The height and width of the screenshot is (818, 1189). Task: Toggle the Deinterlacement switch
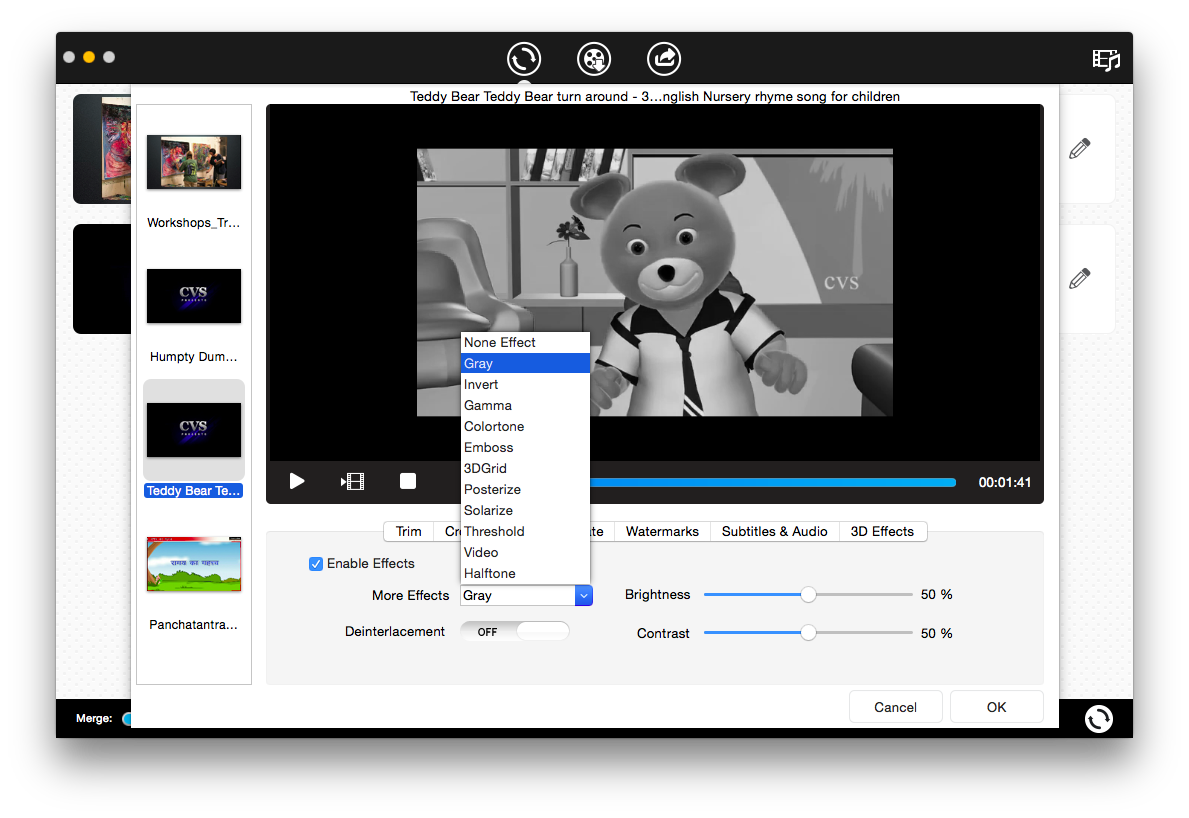tap(515, 632)
